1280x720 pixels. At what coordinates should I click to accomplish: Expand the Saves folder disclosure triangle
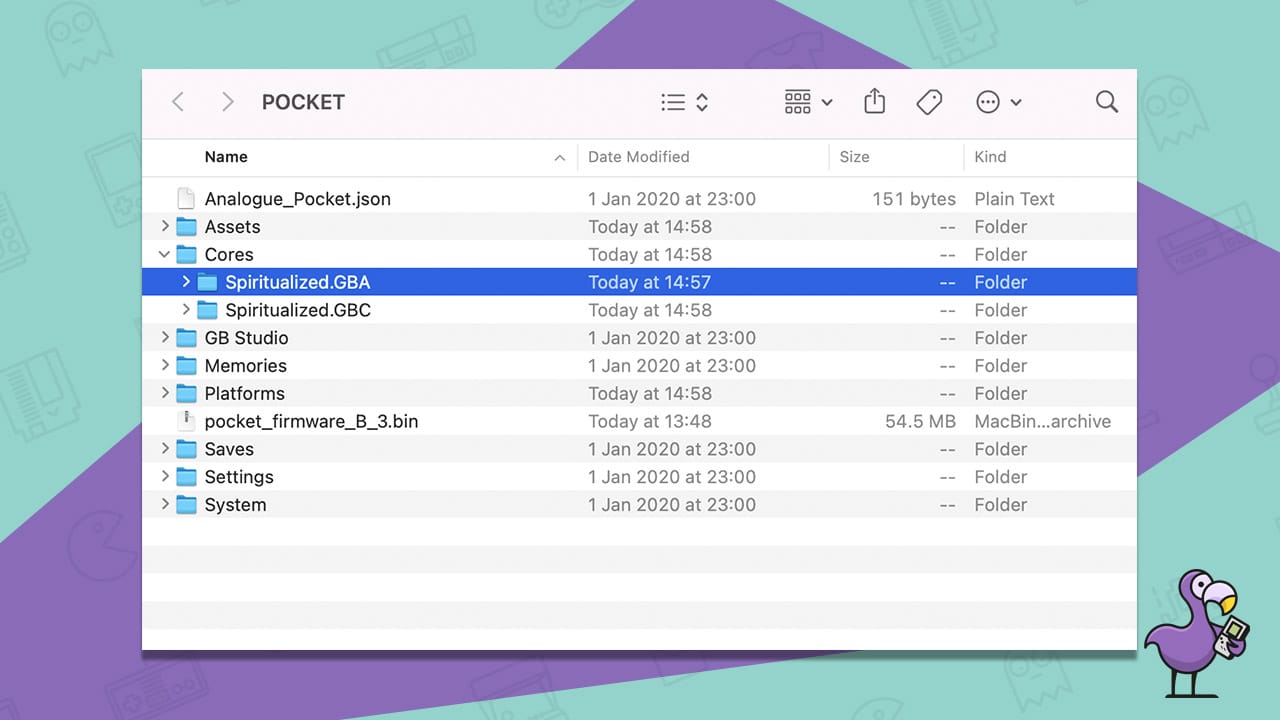point(164,449)
